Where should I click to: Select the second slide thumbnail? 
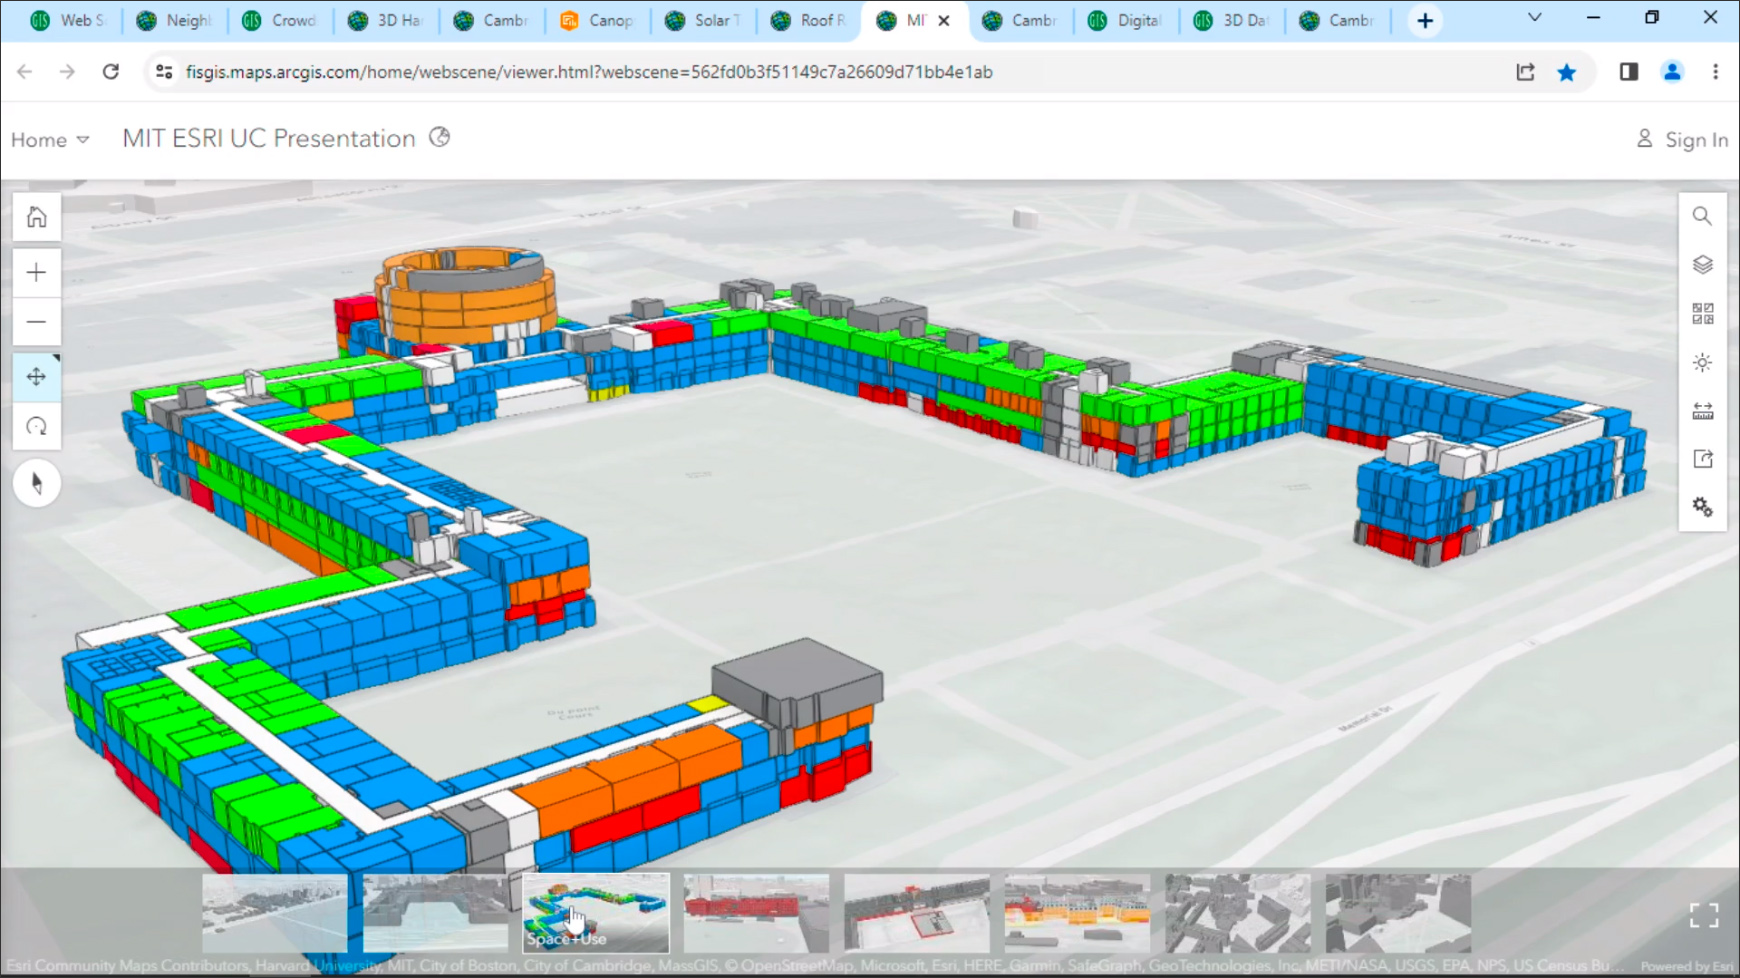coord(435,912)
